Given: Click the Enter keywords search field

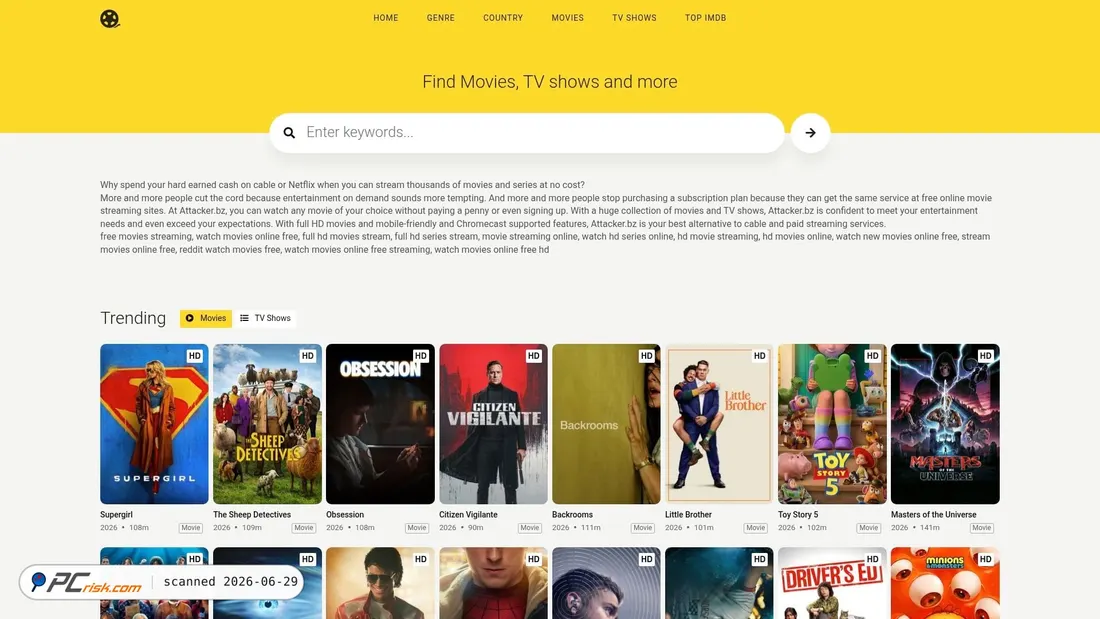Looking at the screenshot, I should [527, 133].
